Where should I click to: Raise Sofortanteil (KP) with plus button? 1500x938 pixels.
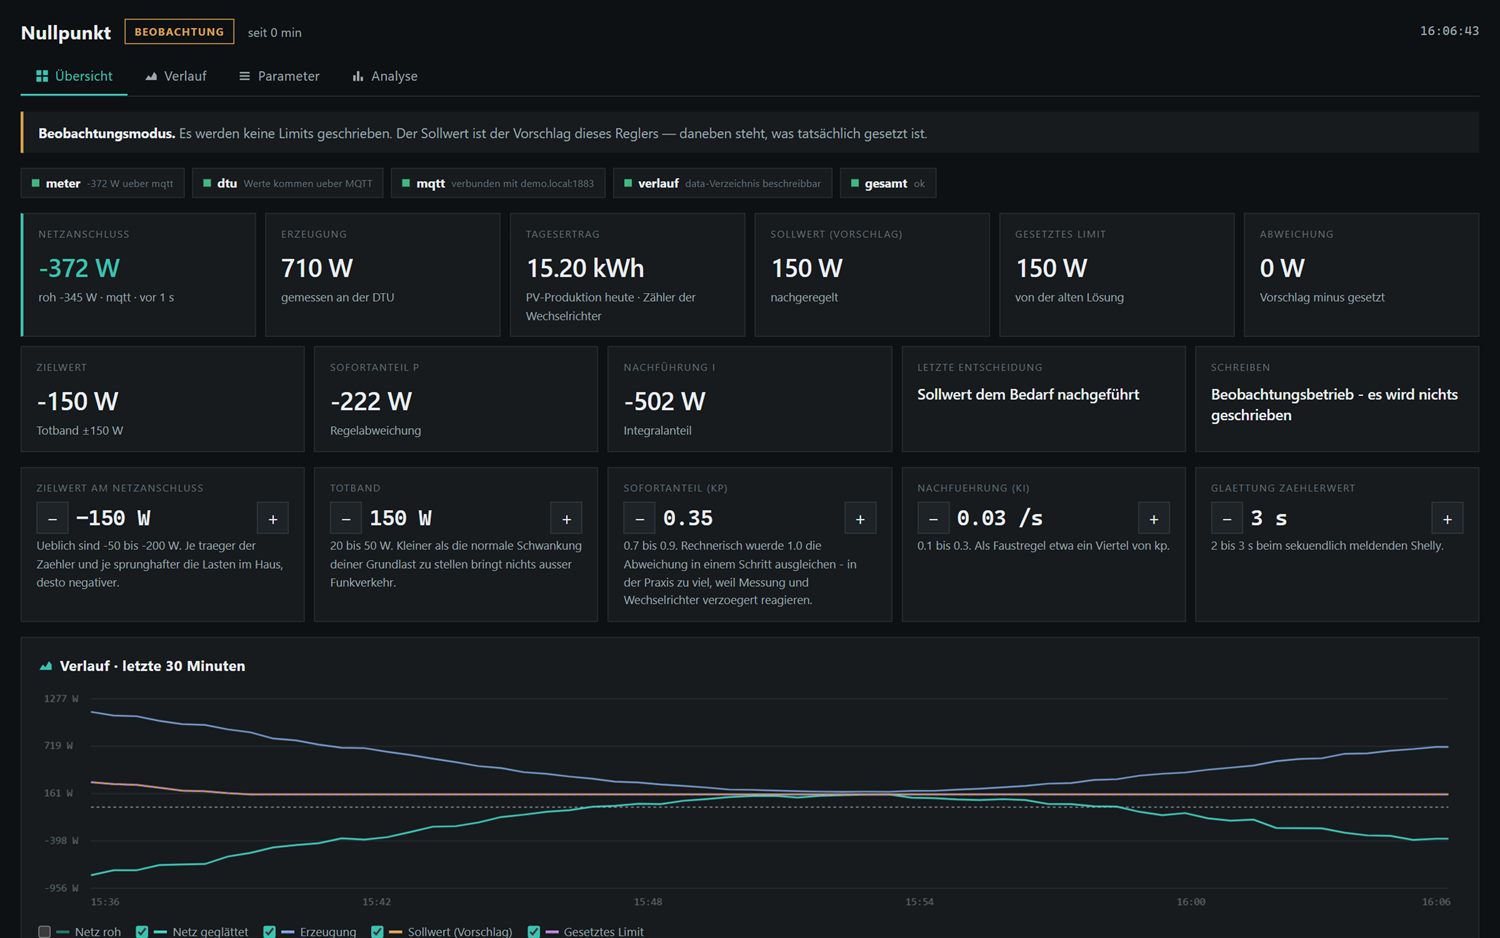coord(860,518)
